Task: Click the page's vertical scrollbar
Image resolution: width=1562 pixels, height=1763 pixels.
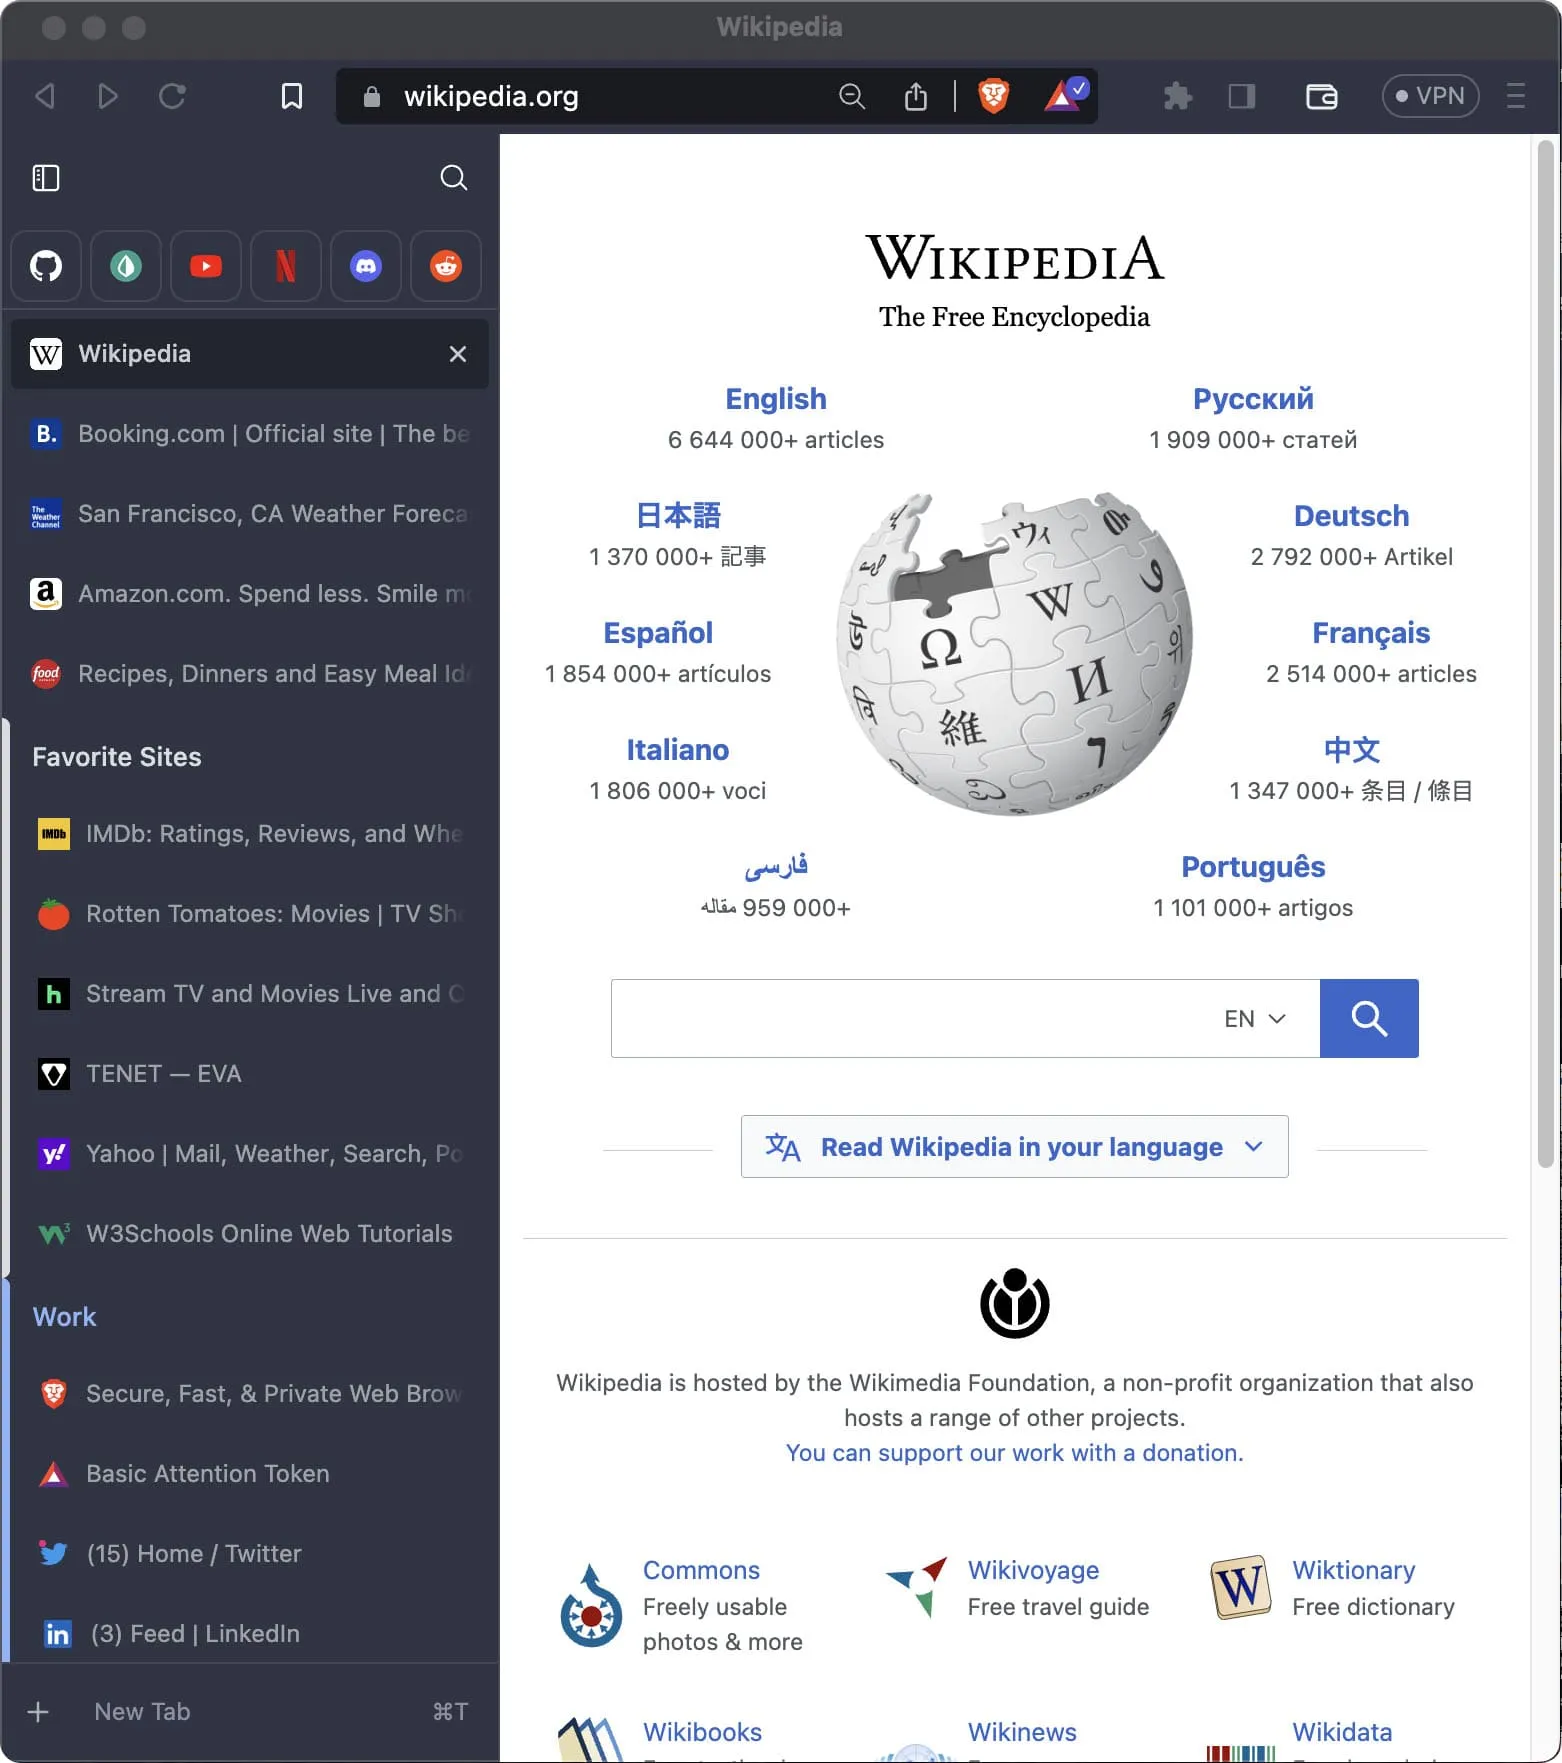Action: (x=1545, y=650)
